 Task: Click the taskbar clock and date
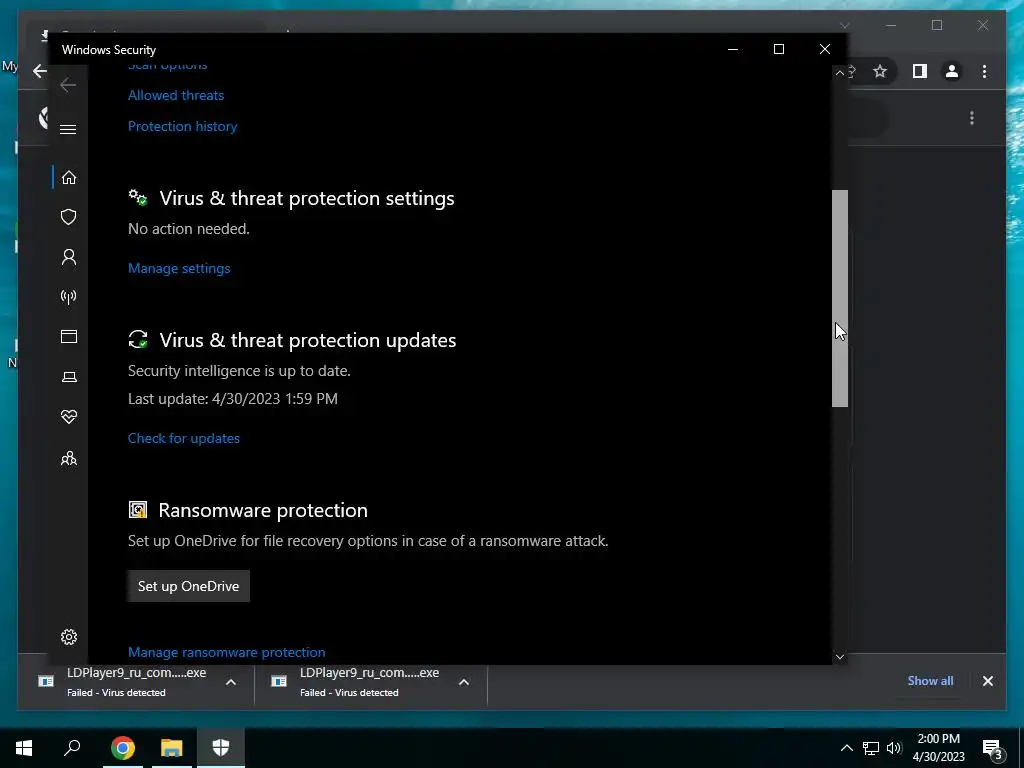pyautogui.click(x=938, y=748)
